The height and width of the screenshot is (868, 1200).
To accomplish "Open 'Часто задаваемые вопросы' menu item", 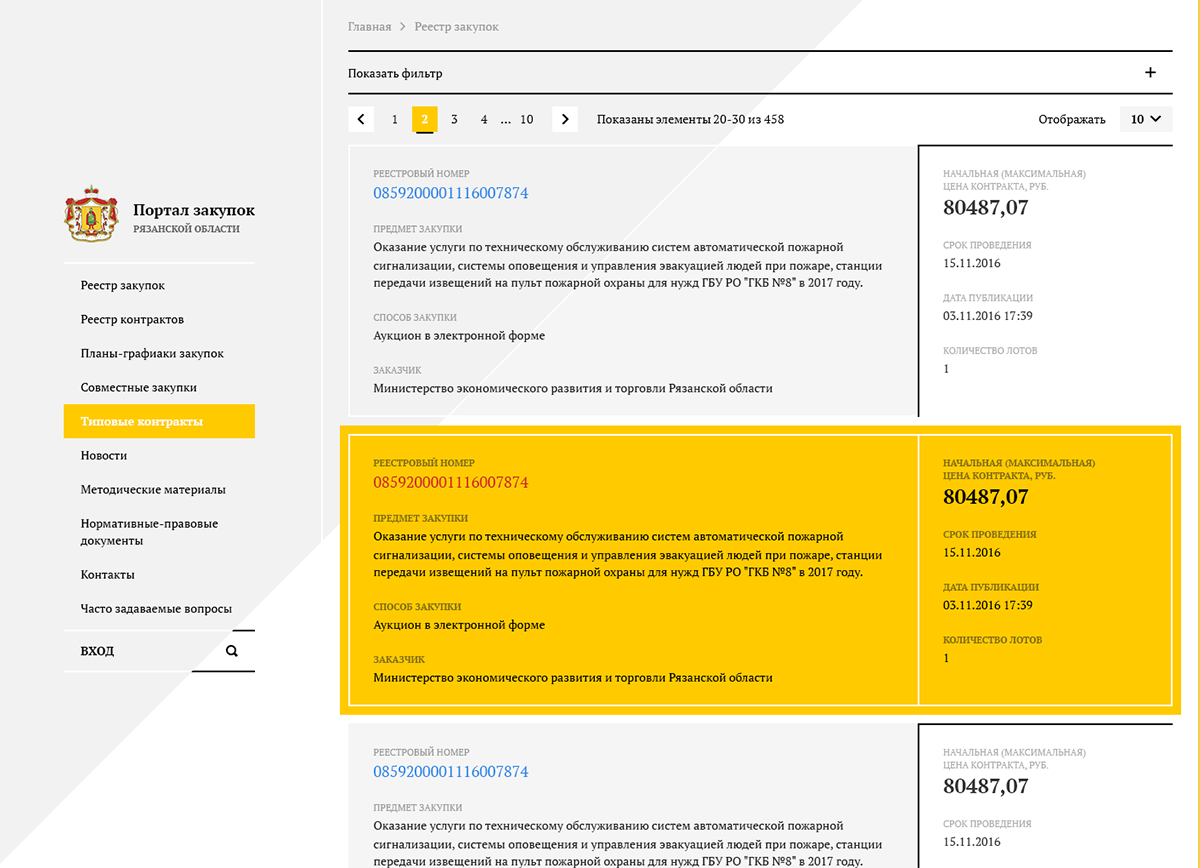I will (156, 609).
